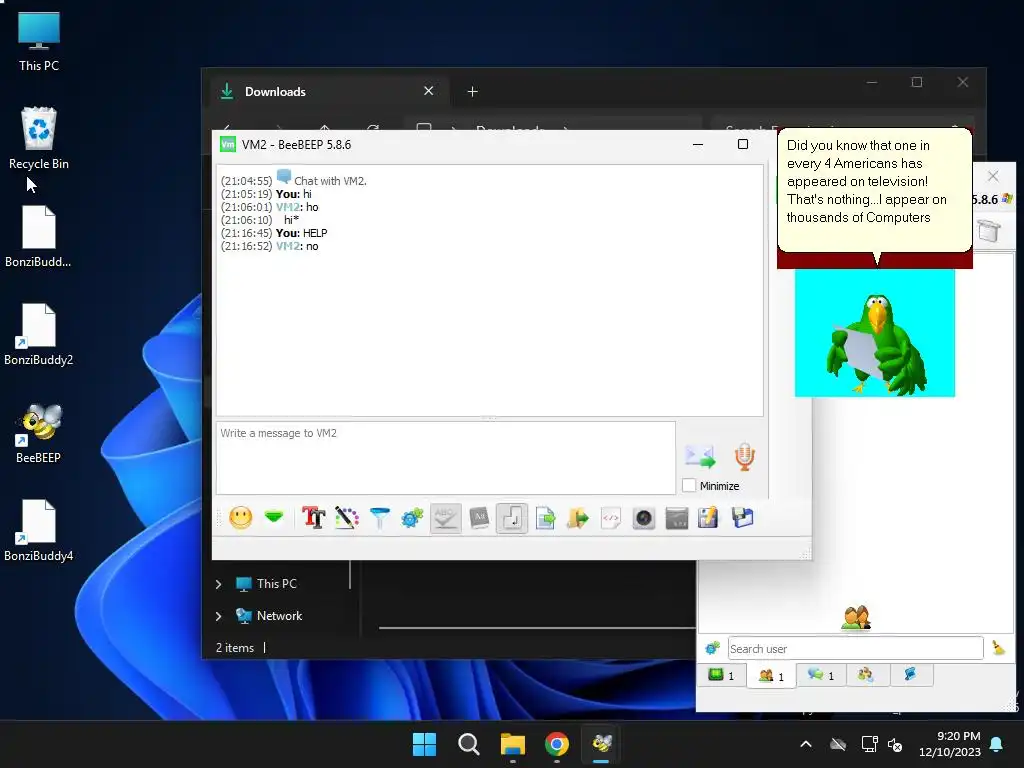This screenshot has height=768, width=1024.
Task: Toggle the dictionary book icon
Action: tap(479, 519)
